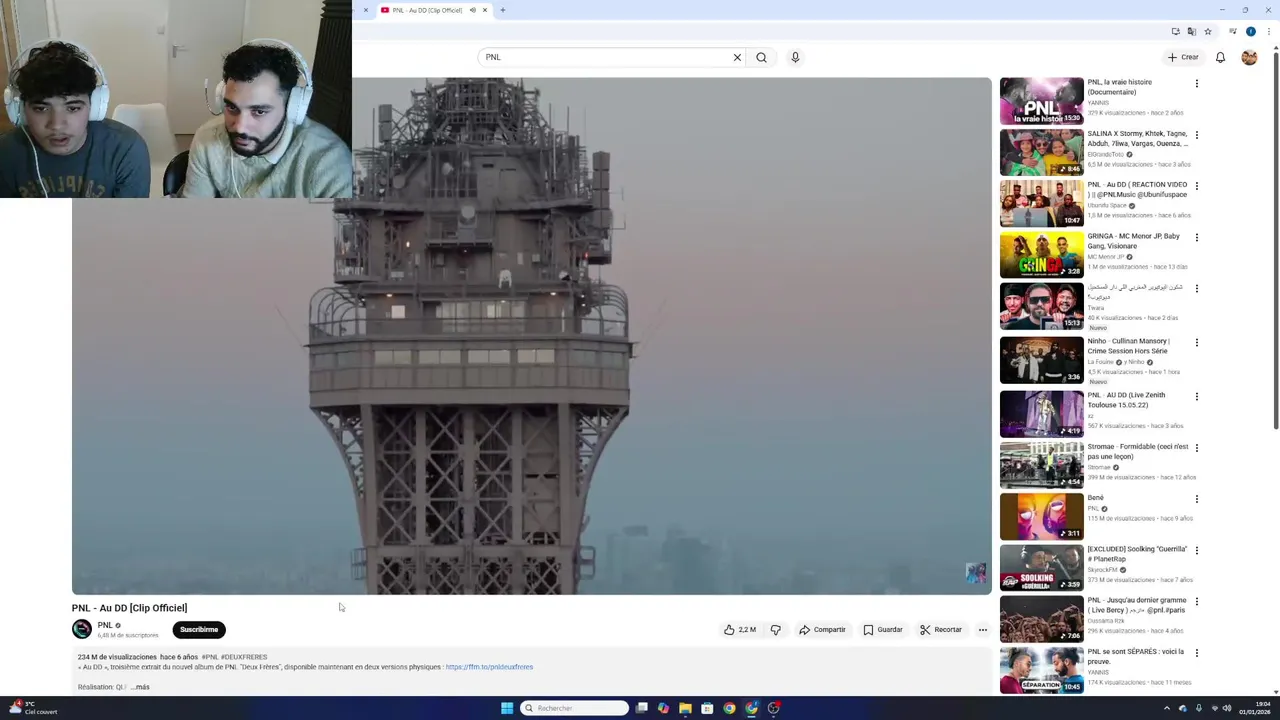Viewport: 1280px width, 720px height.
Task: Like the video with thumbs up
Action: (740, 630)
